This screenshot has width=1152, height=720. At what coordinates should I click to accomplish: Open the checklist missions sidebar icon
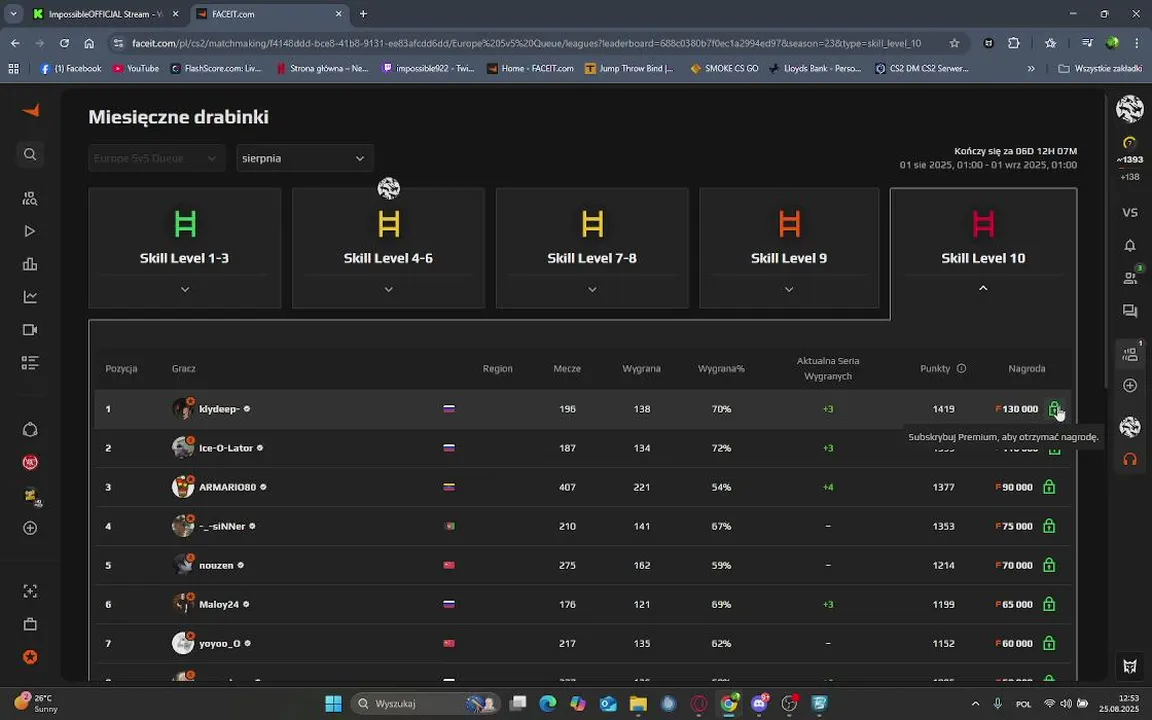tap(30, 363)
